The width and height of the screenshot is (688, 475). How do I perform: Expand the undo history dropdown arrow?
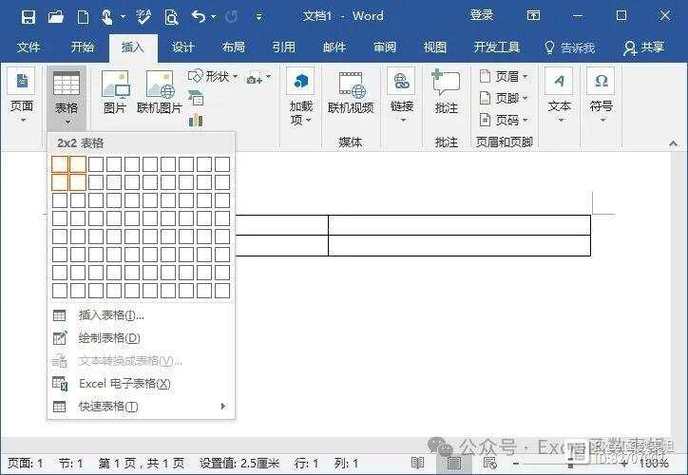pos(213,17)
